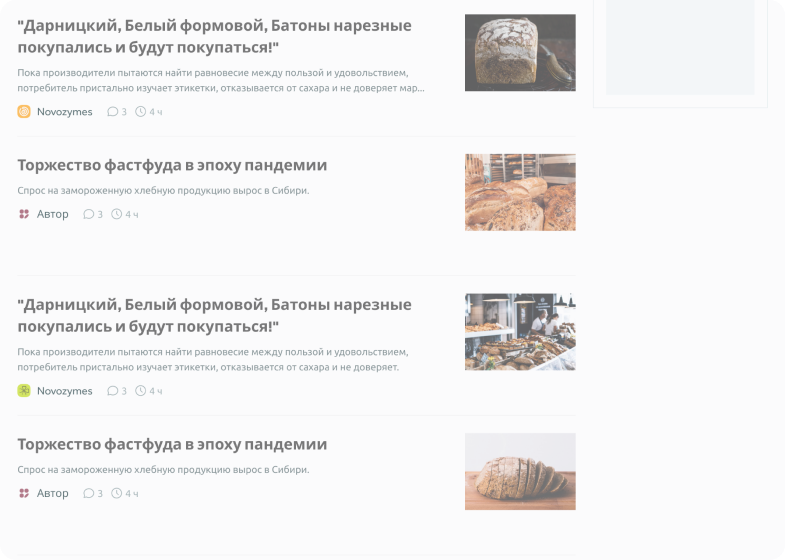Image resolution: width=785 pixels, height=560 pixels.
Task: Click the clock icon on last article
Action: point(117,493)
